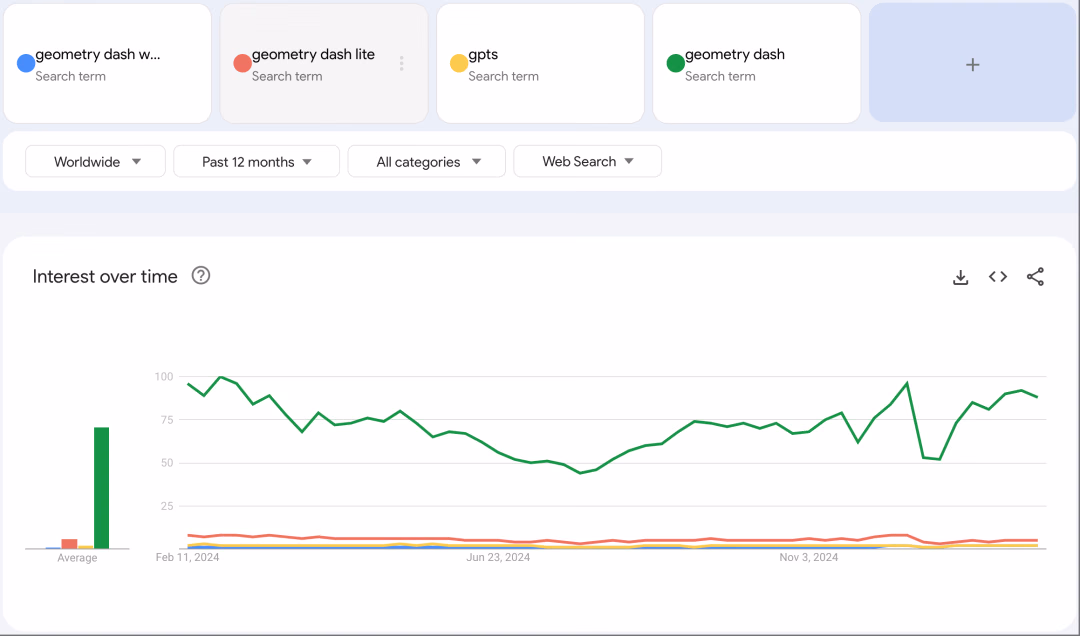The width and height of the screenshot is (1080, 636).
Task: Click the 25 y-axis value
Action: (167, 506)
